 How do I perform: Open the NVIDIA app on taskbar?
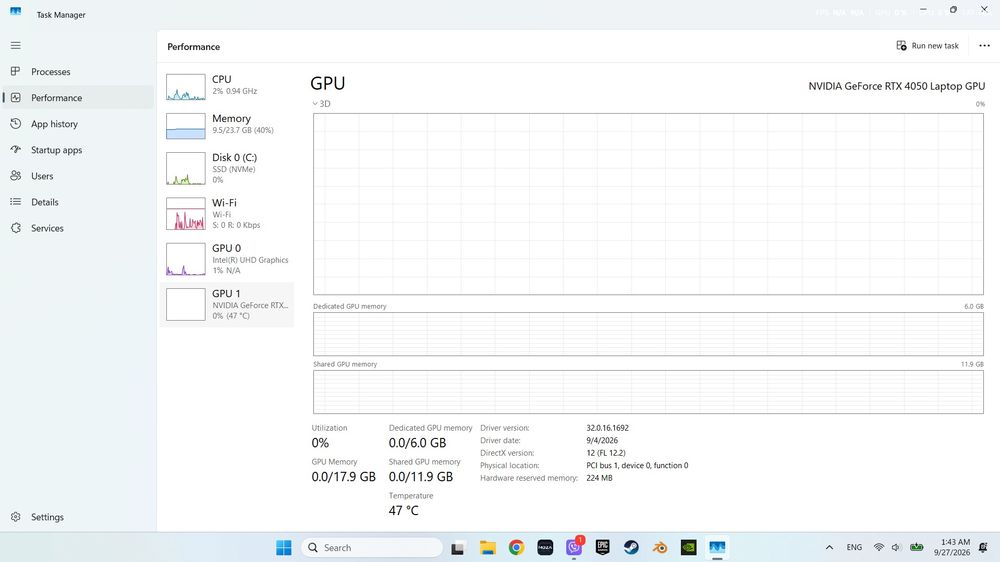pyautogui.click(x=689, y=547)
